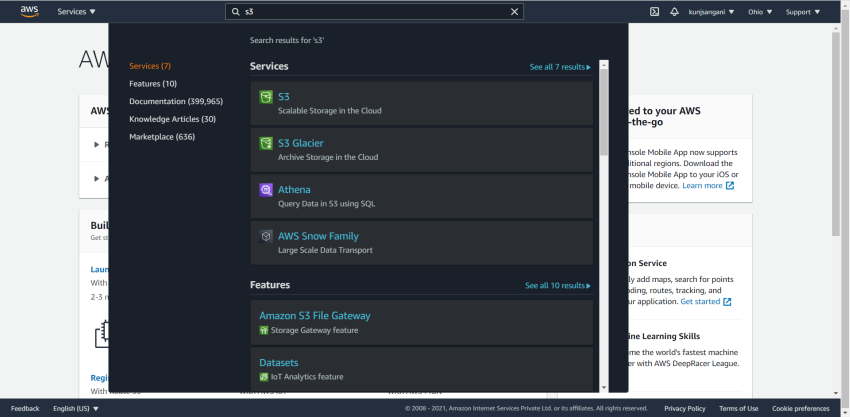Screen dimensions: 850x417
Task: Click the Feedback button in footer
Action: (x=25, y=408)
